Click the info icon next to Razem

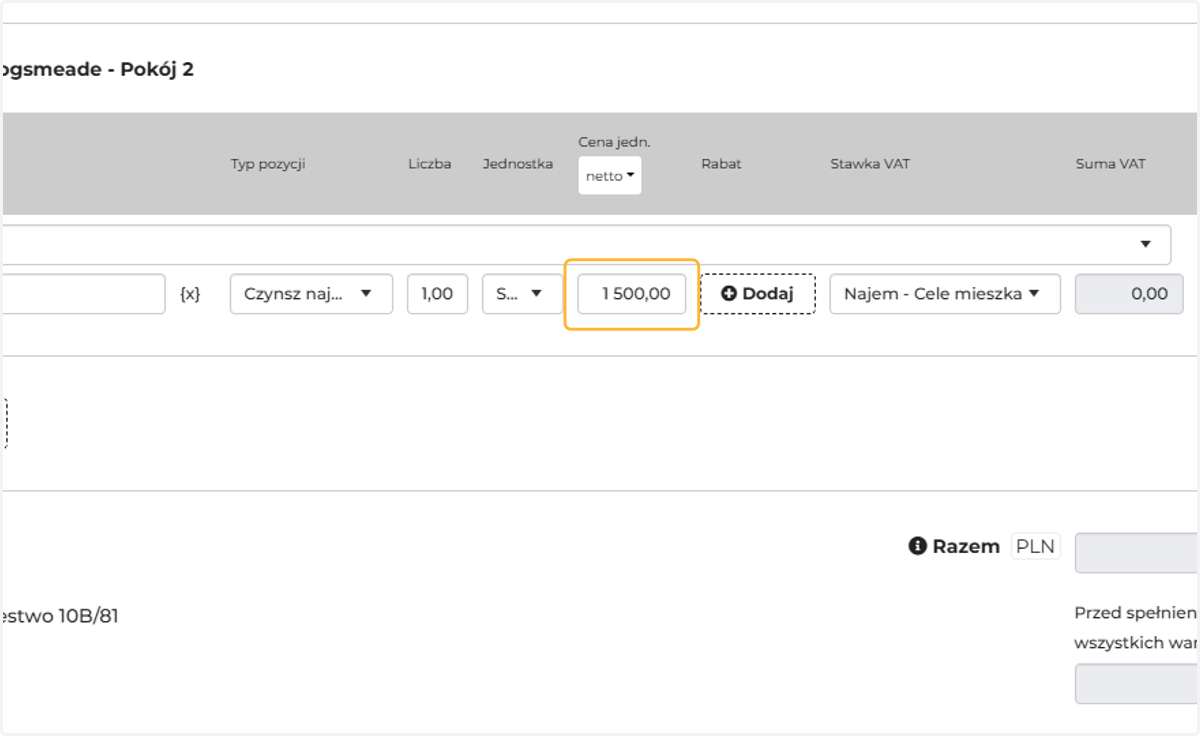coord(917,546)
